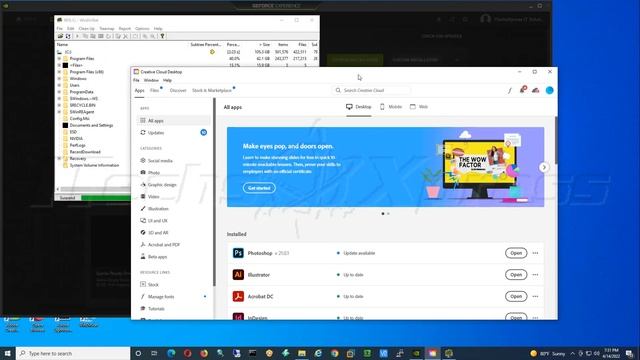
Task: Open Window menu in Creative Cloud Desktop
Action: [151, 80]
